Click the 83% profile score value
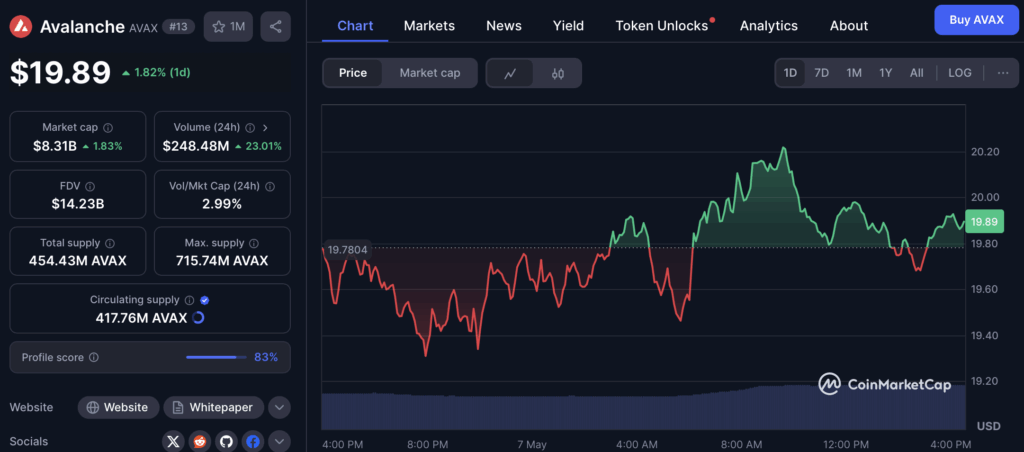The width and height of the screenshot is (1024, 452). pos(266,357)
